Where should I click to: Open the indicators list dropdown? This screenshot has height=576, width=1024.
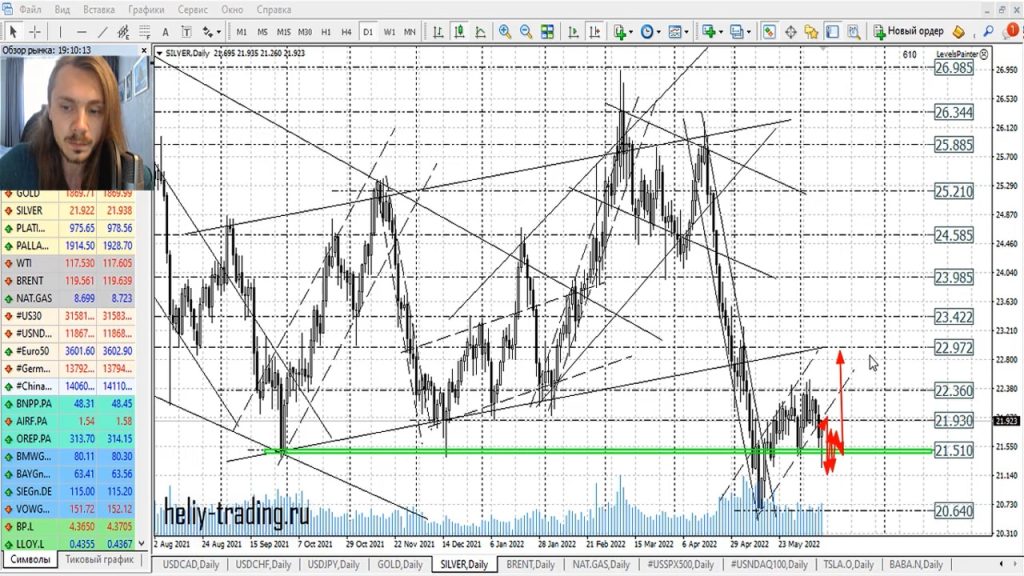pos(622,31)
